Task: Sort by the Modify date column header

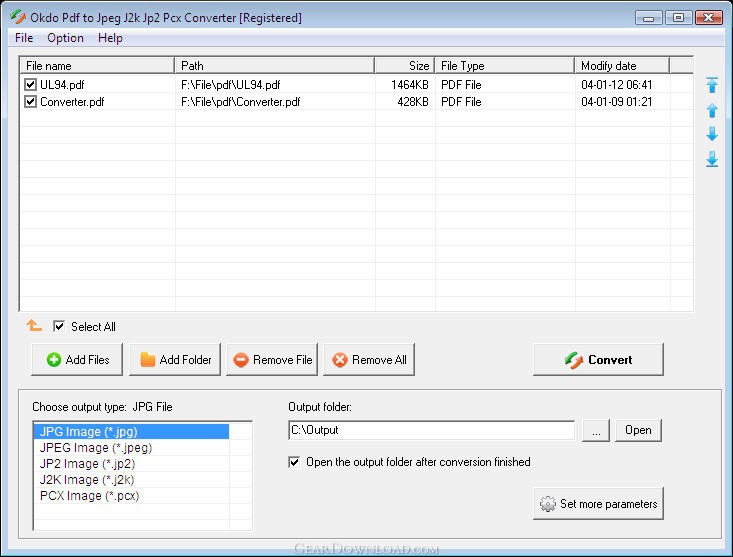Action: (x=622, y=65)
